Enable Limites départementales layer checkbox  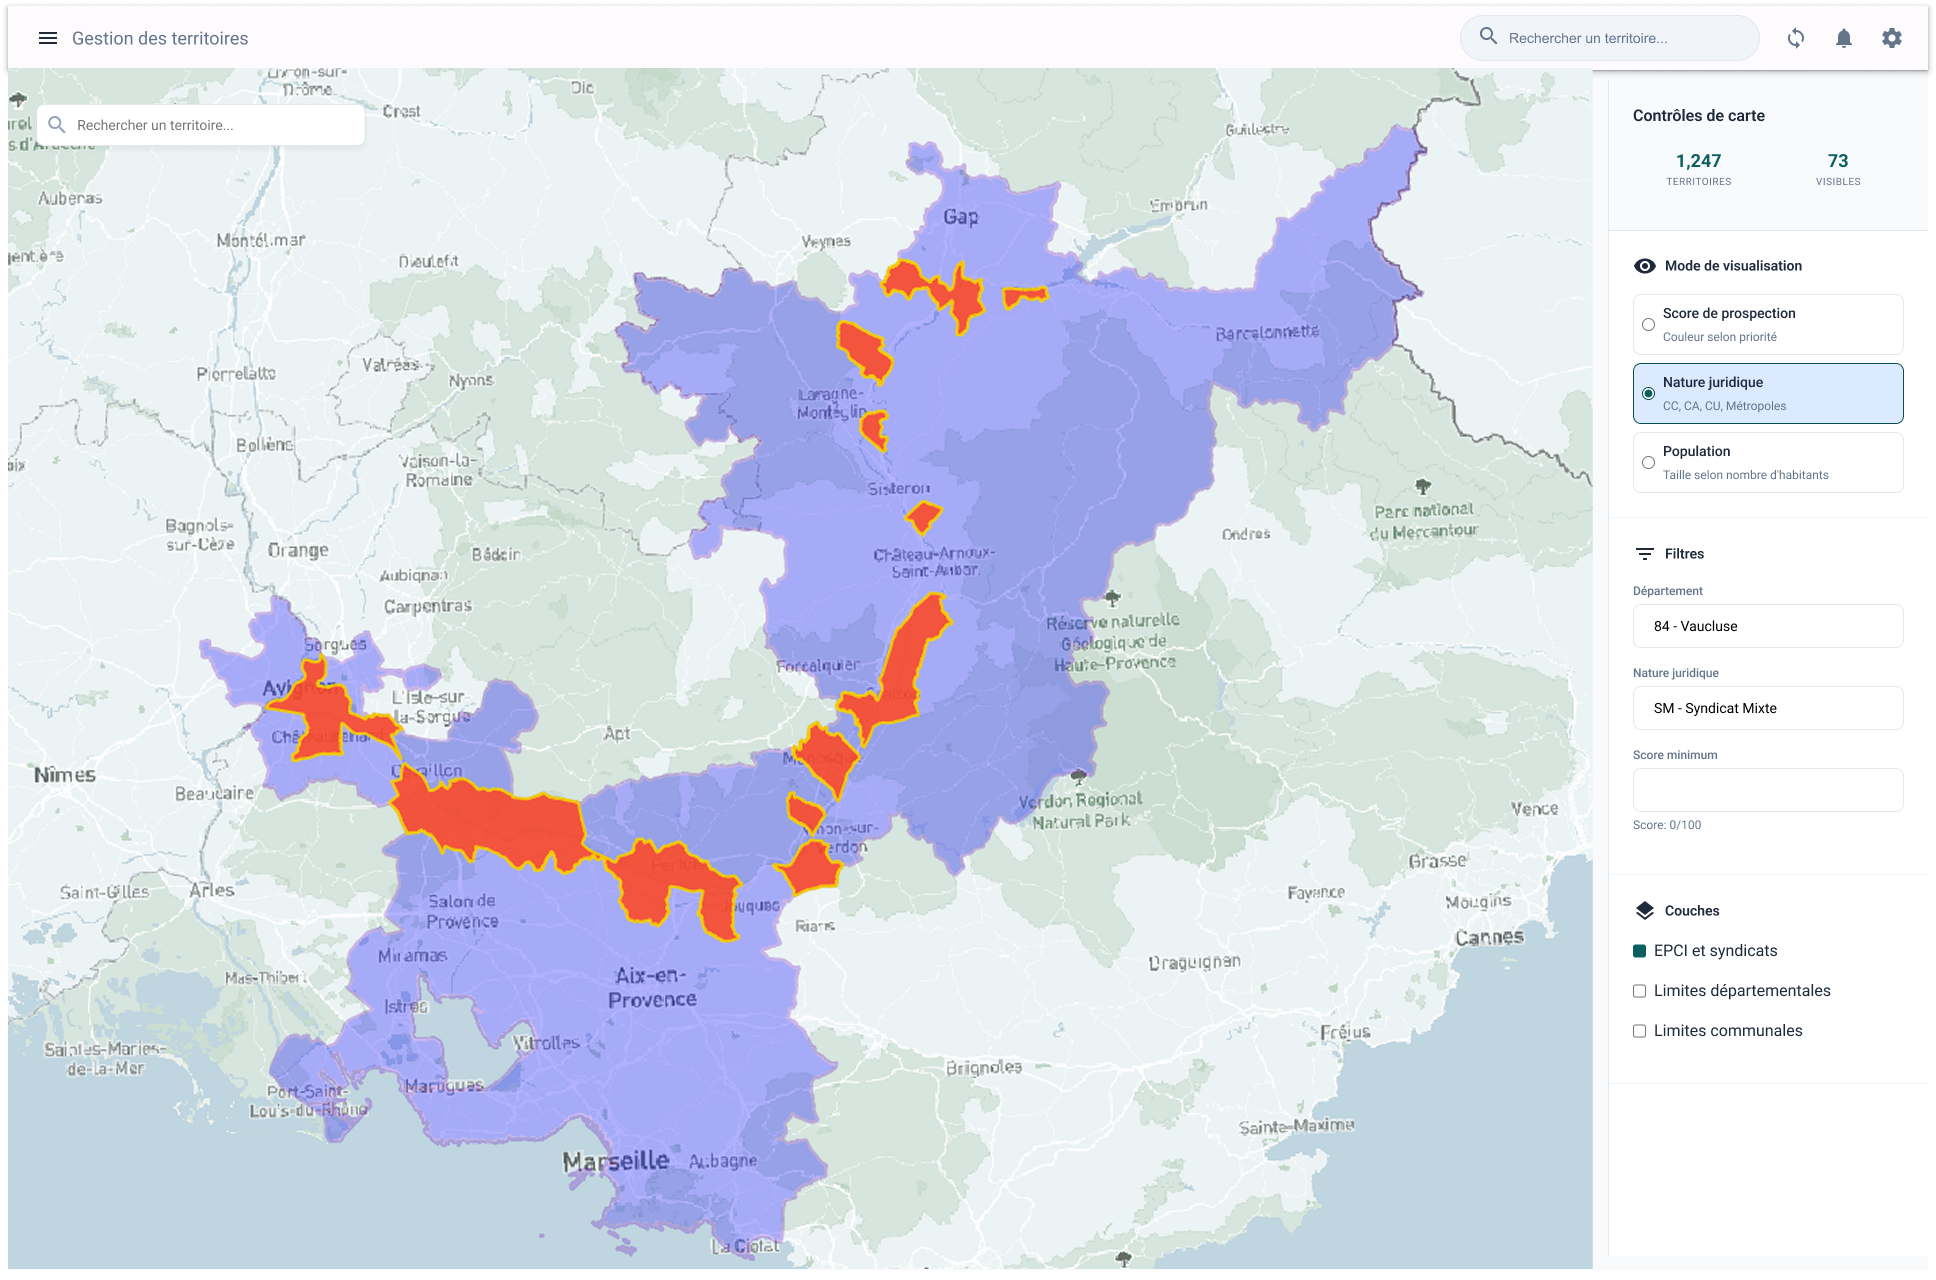1640,991
